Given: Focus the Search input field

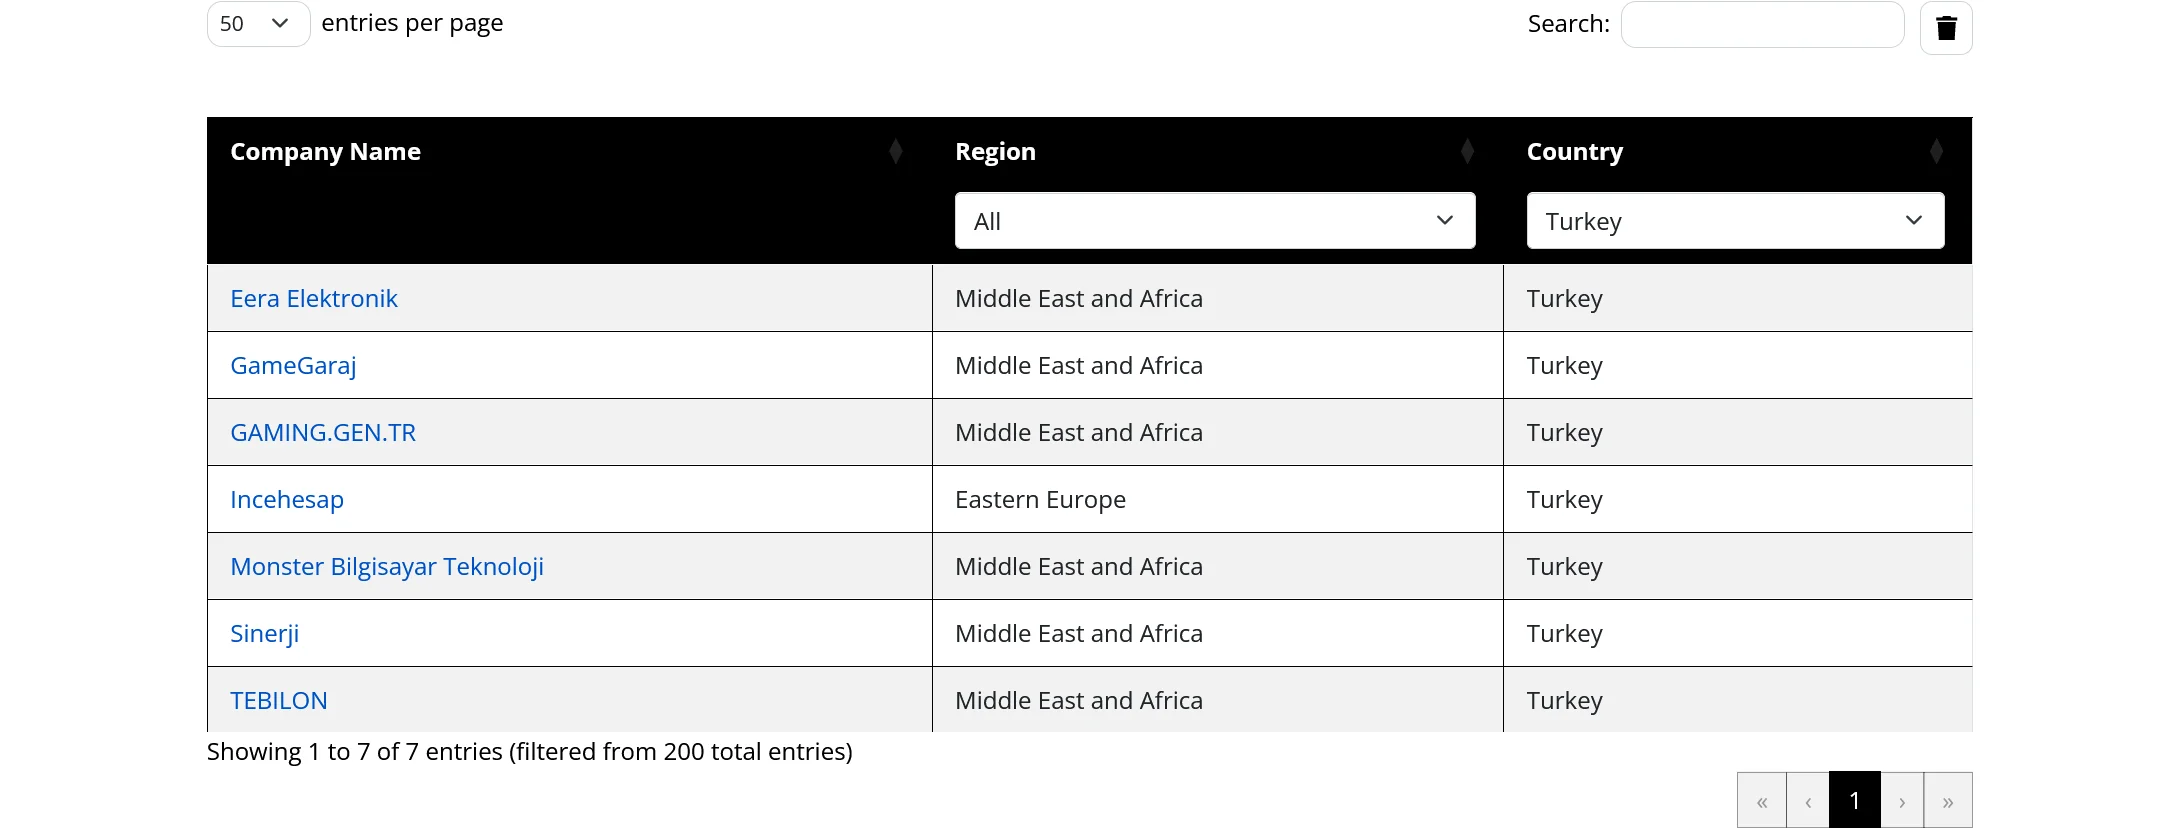Looking at the screenshot, I should click(1762, 24).
